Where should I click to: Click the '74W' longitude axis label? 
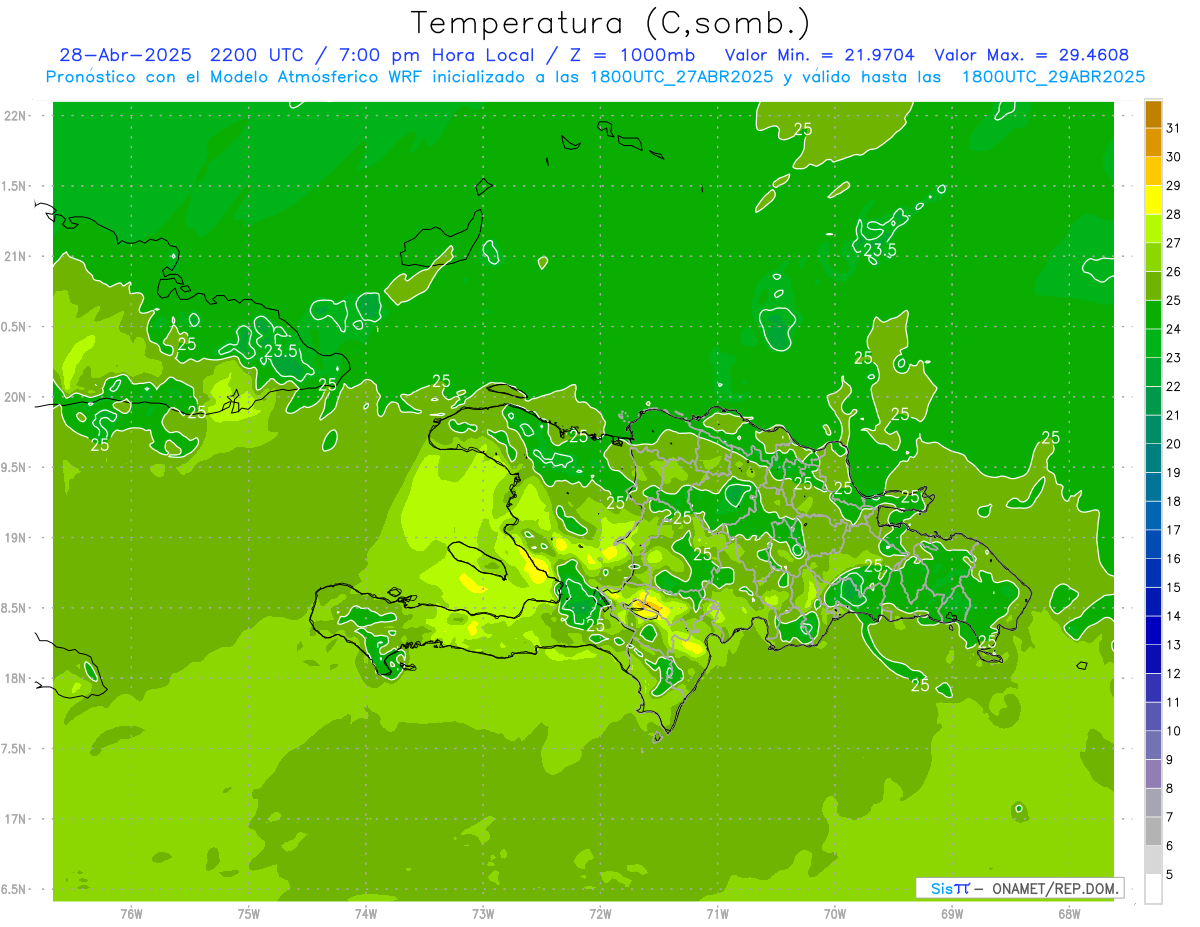click(x=366, y=913)
